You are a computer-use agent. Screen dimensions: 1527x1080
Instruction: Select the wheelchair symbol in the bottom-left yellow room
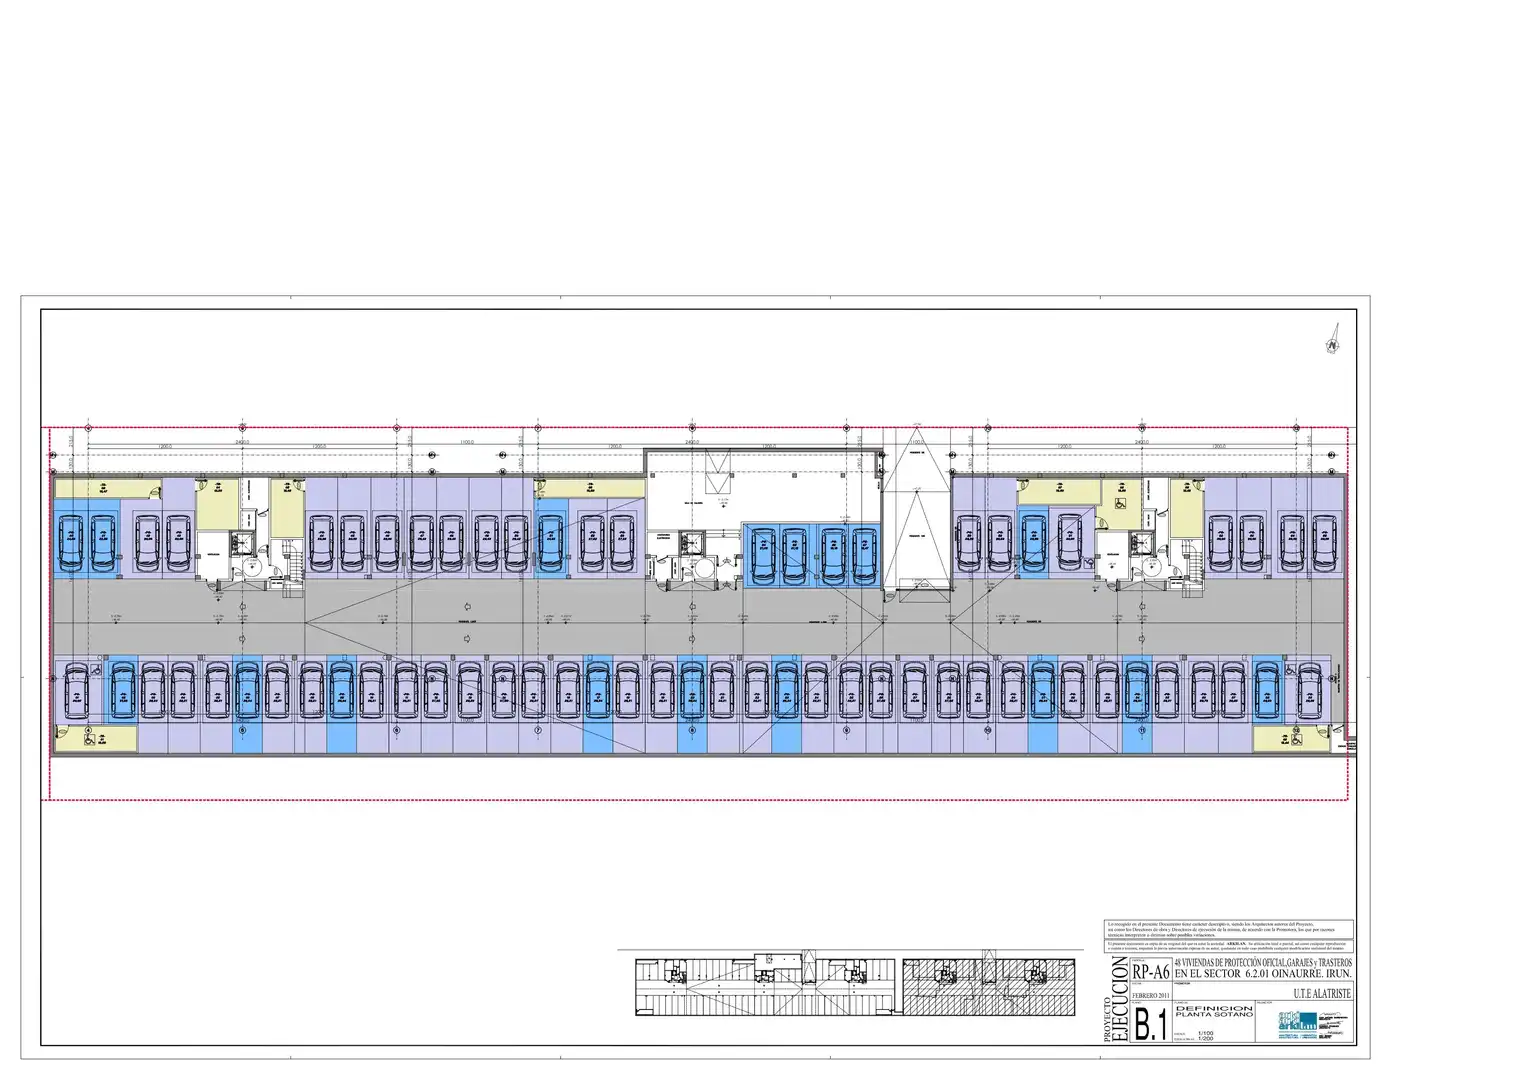pos(89,740)
